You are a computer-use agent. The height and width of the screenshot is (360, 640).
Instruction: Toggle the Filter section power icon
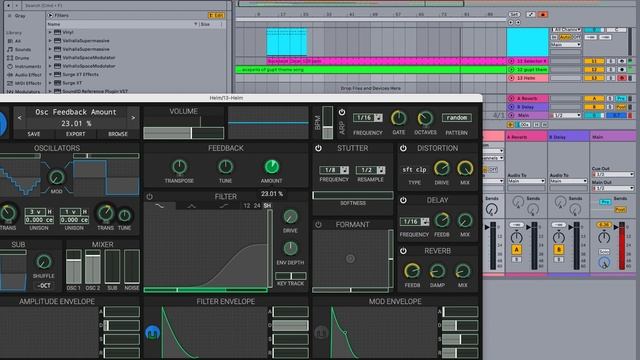150,197
